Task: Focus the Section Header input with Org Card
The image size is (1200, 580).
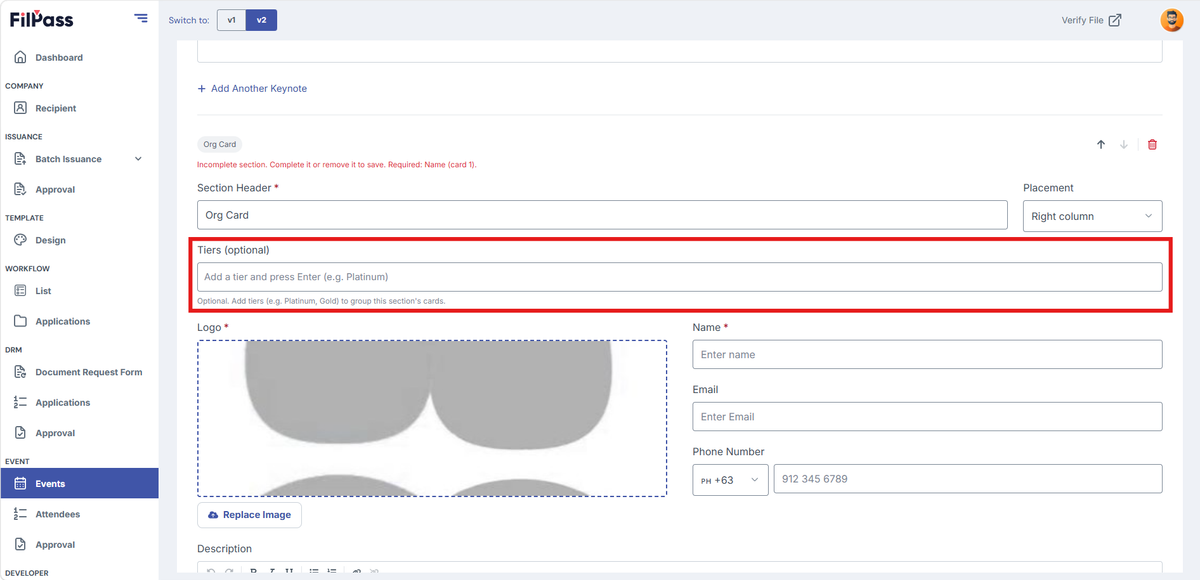Action: click(602, 215)
